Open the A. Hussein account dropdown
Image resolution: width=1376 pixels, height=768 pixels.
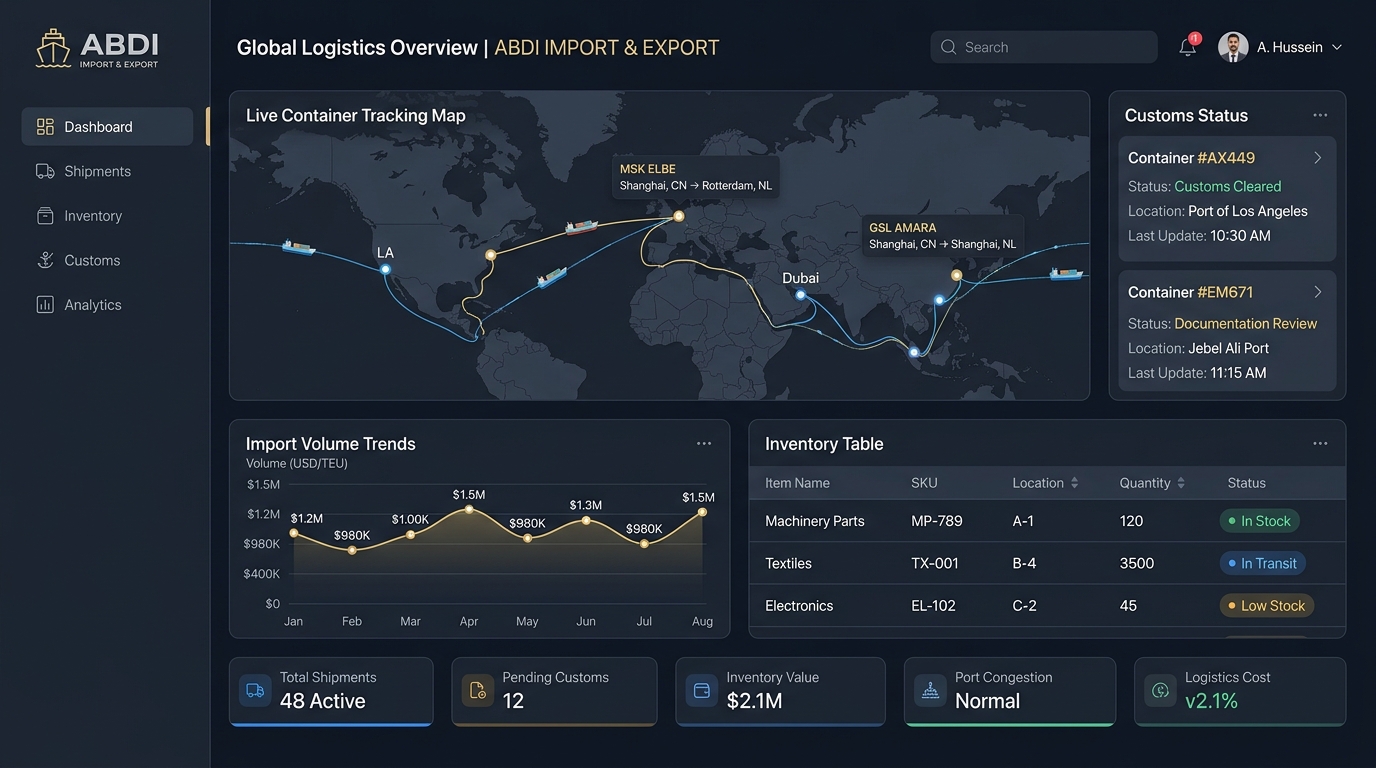pyautogui.click(x=1337, y=47)
